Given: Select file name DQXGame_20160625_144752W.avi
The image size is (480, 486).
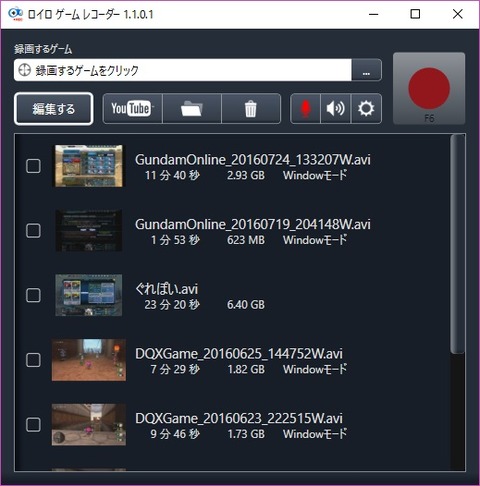Looking at the screenshot, I should point(239,354).
